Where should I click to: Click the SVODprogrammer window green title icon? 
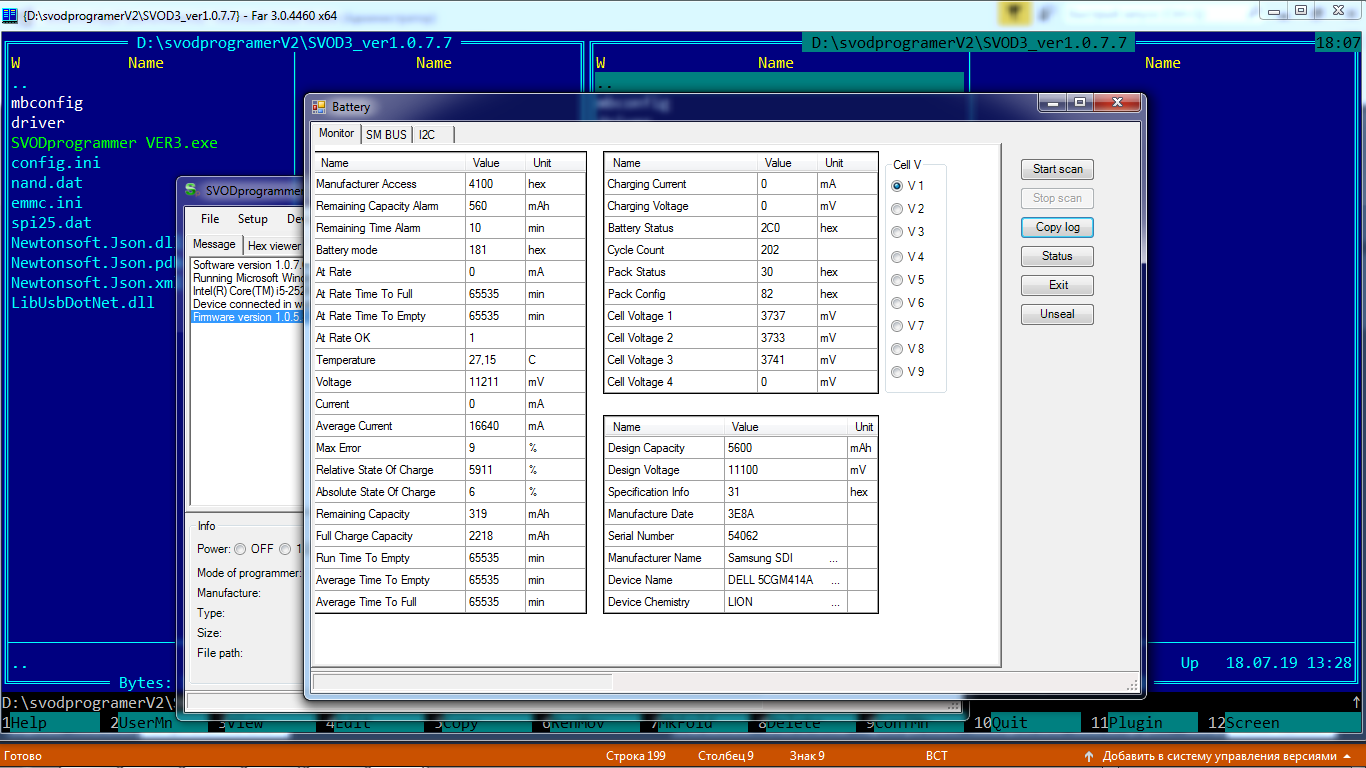pyautogui.click(x=190, y=190)
